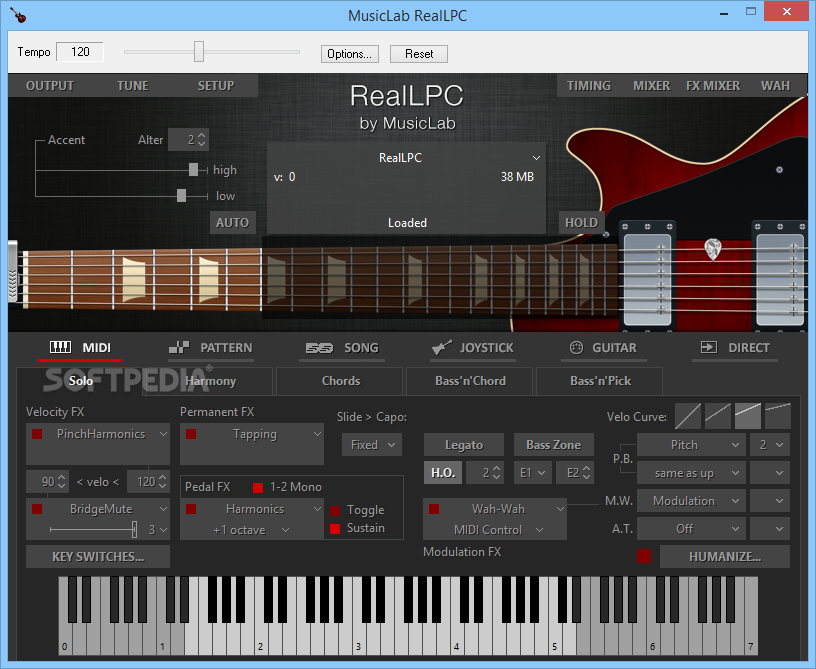The height and width of the screenshot is (669, 816).
Task: Open the MIXER panel
Action: coord(651,86)
